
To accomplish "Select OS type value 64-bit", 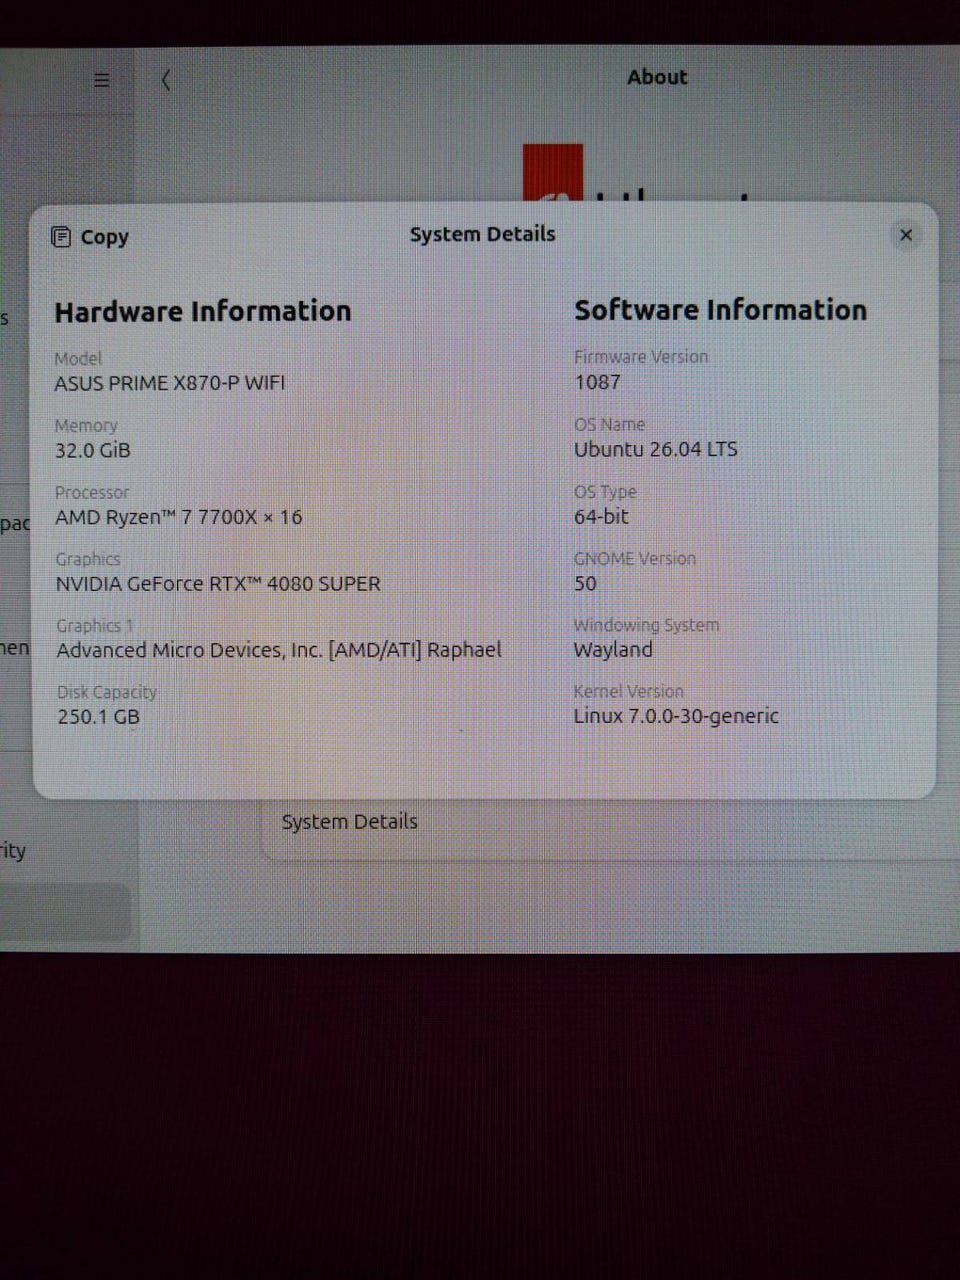I will click(601, 516).
